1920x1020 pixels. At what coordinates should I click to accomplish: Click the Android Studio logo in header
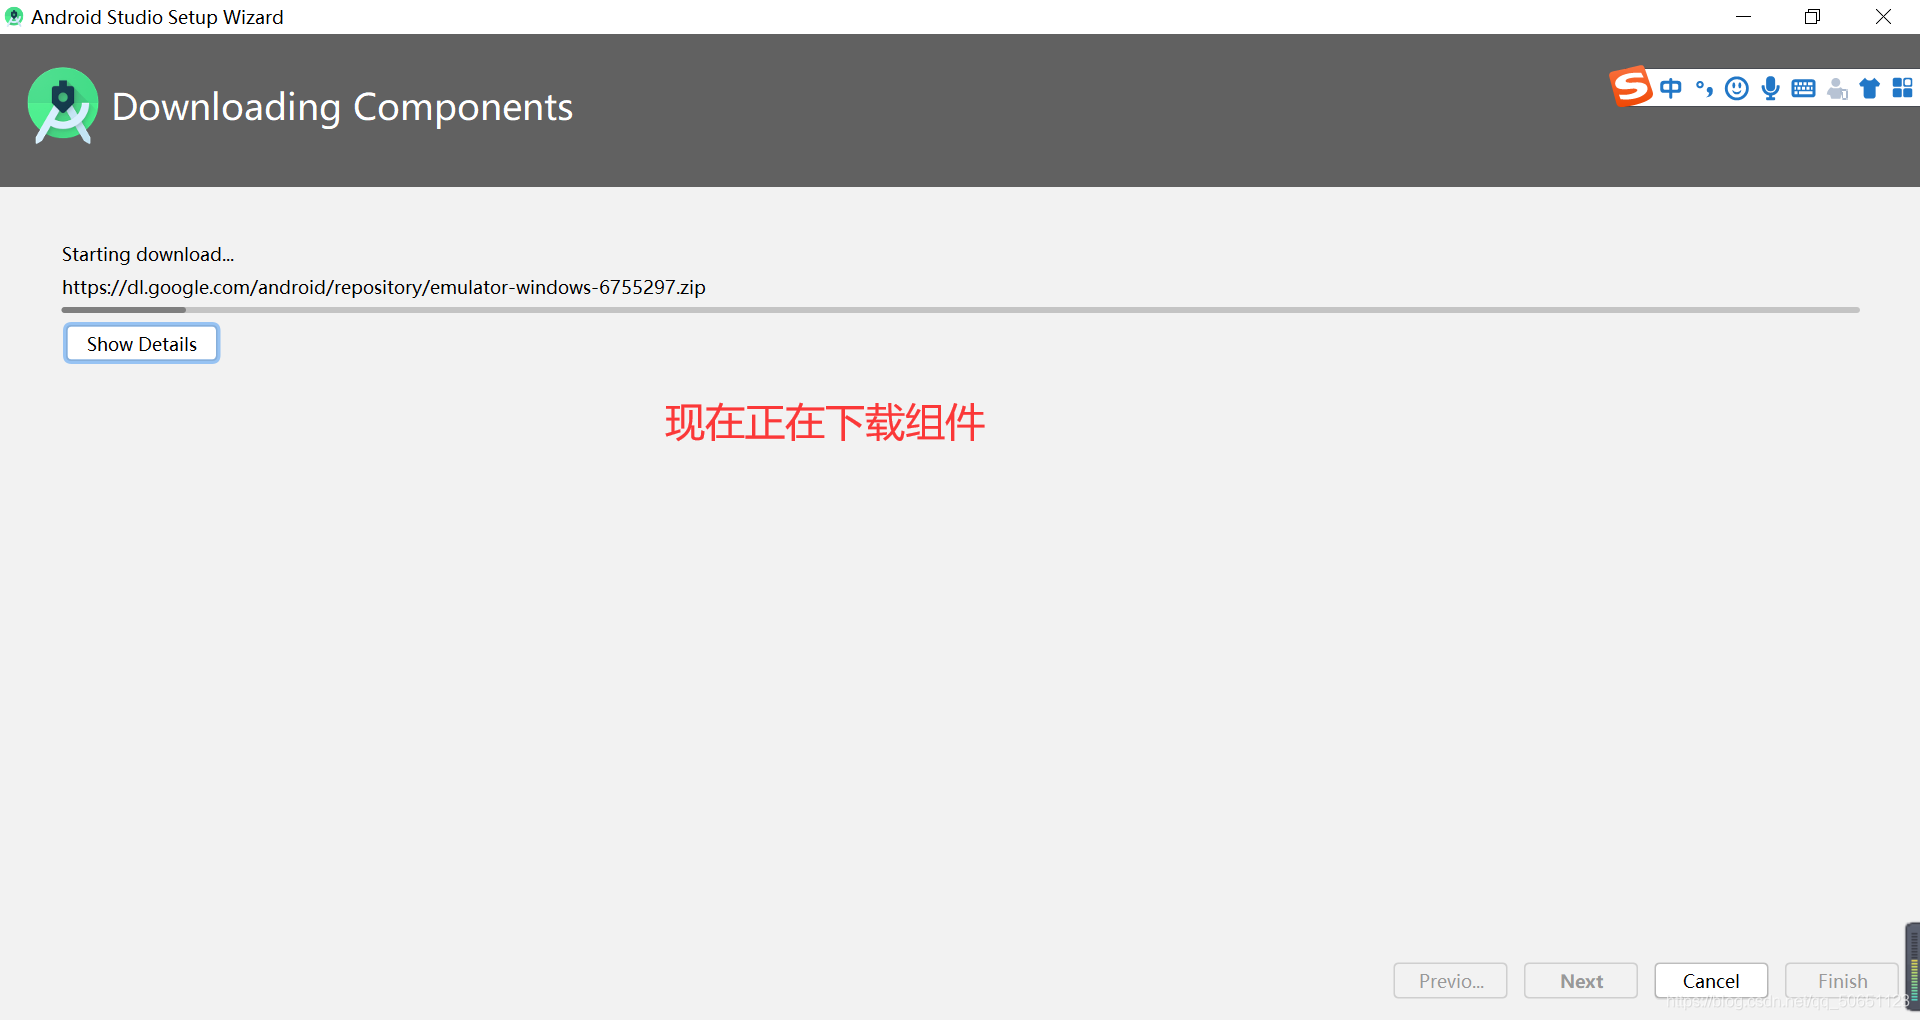(x=63, y=105)
